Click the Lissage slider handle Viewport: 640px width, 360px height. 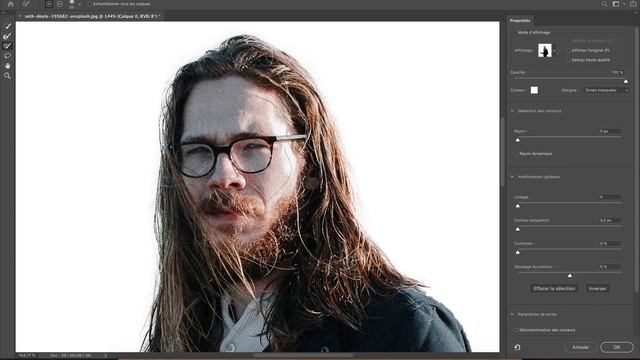tap(518, 206)
